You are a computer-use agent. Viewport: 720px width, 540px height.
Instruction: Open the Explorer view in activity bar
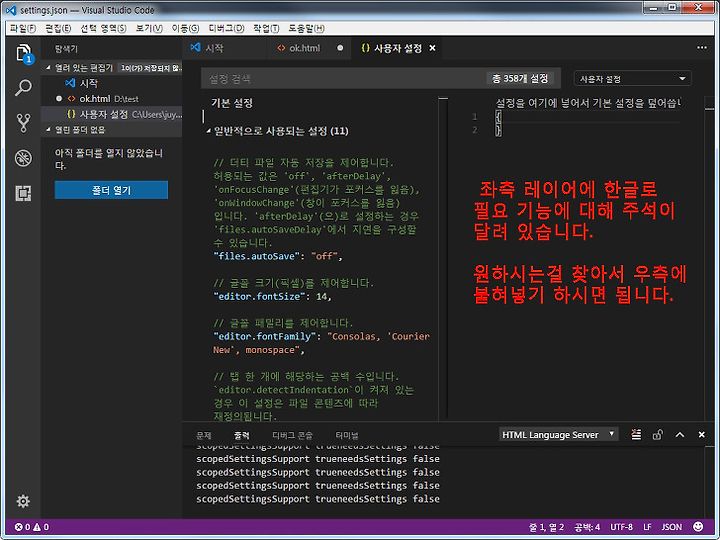click(23, 54)
